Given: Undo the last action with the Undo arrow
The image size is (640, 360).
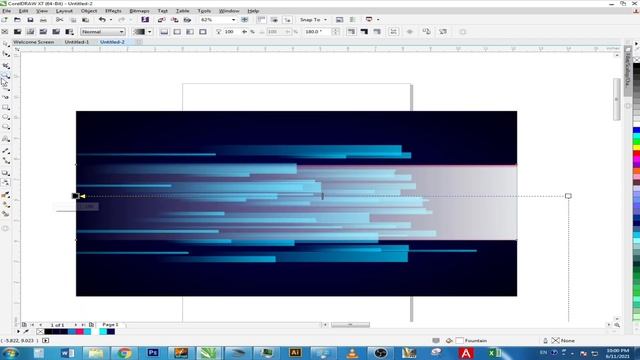Looking at the screenshot, I should point(102,20).
